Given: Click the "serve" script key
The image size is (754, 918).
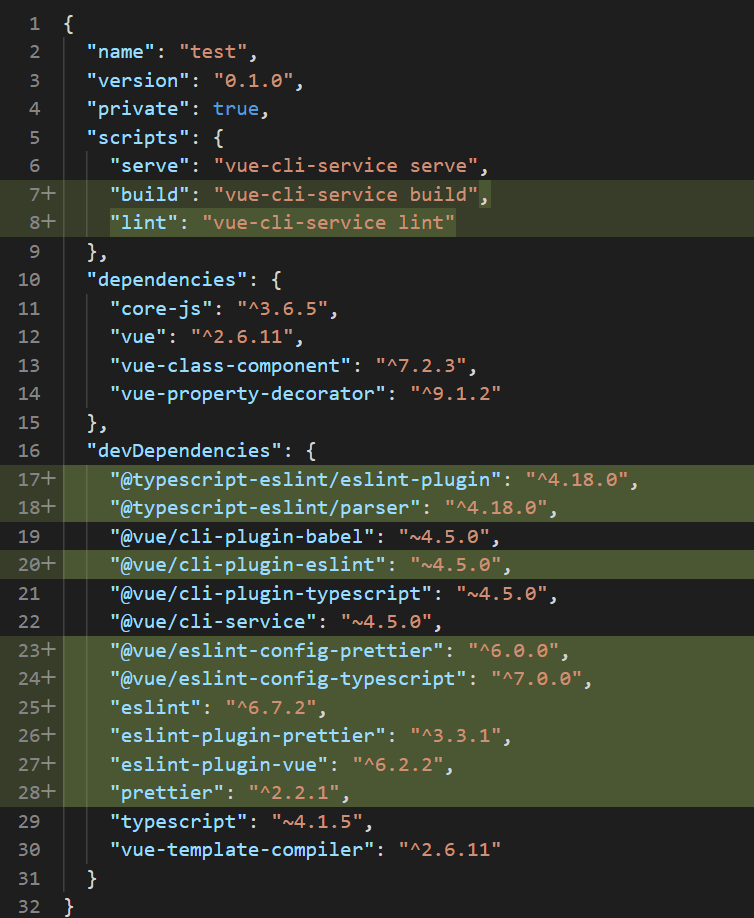Looking at the screenshot, I should pos(150,166).
